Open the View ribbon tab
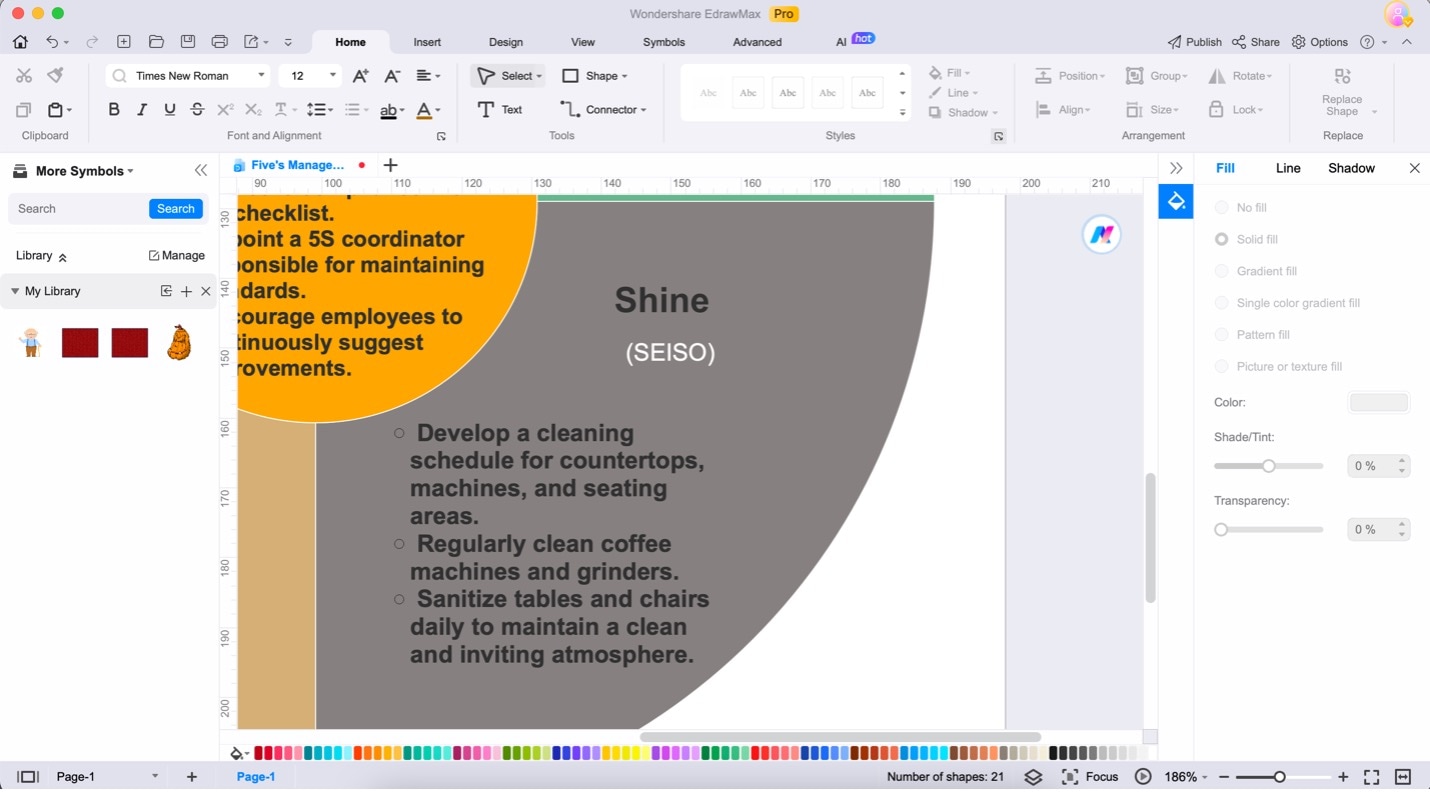 click(x=583, y=42)
